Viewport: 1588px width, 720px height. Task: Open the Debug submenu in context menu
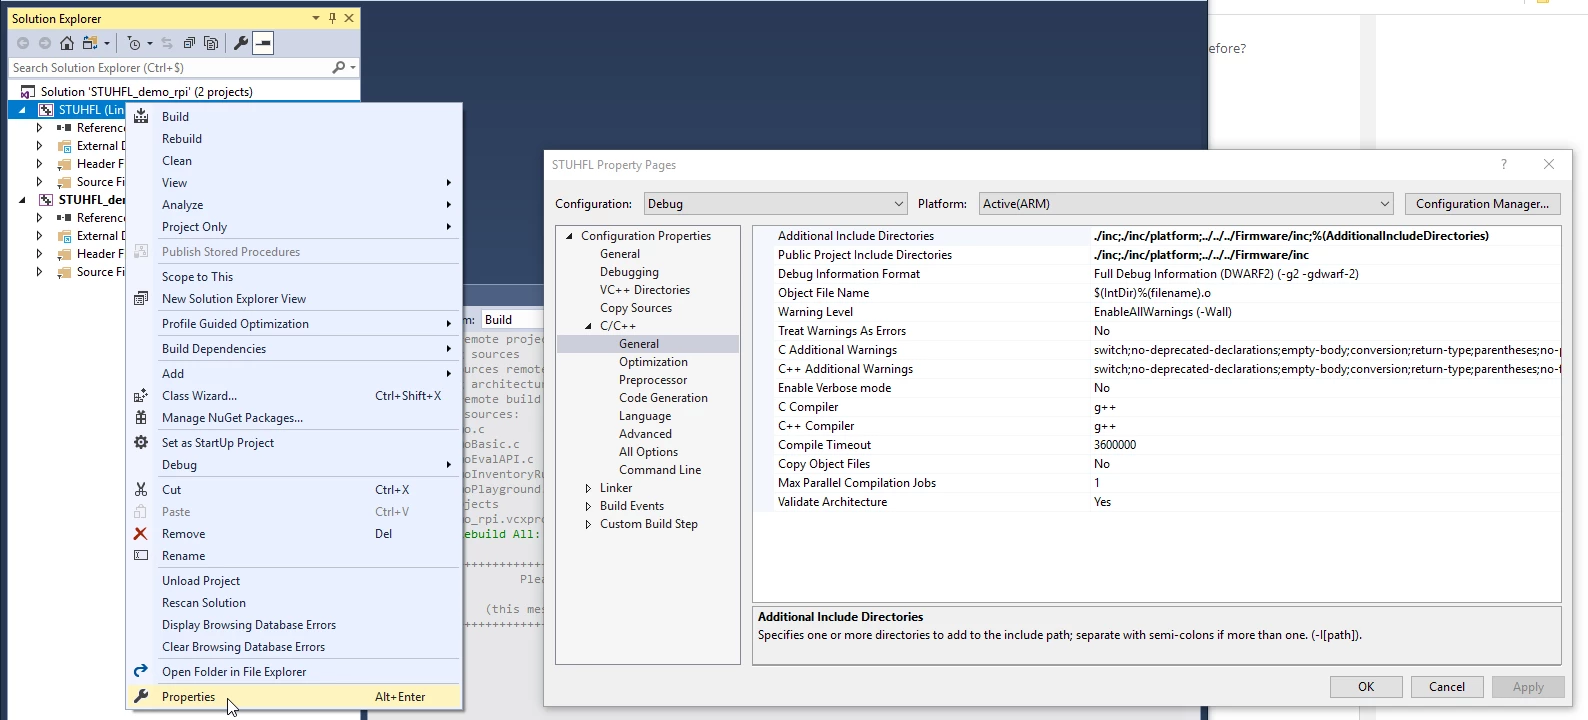(x=294, y=465)
